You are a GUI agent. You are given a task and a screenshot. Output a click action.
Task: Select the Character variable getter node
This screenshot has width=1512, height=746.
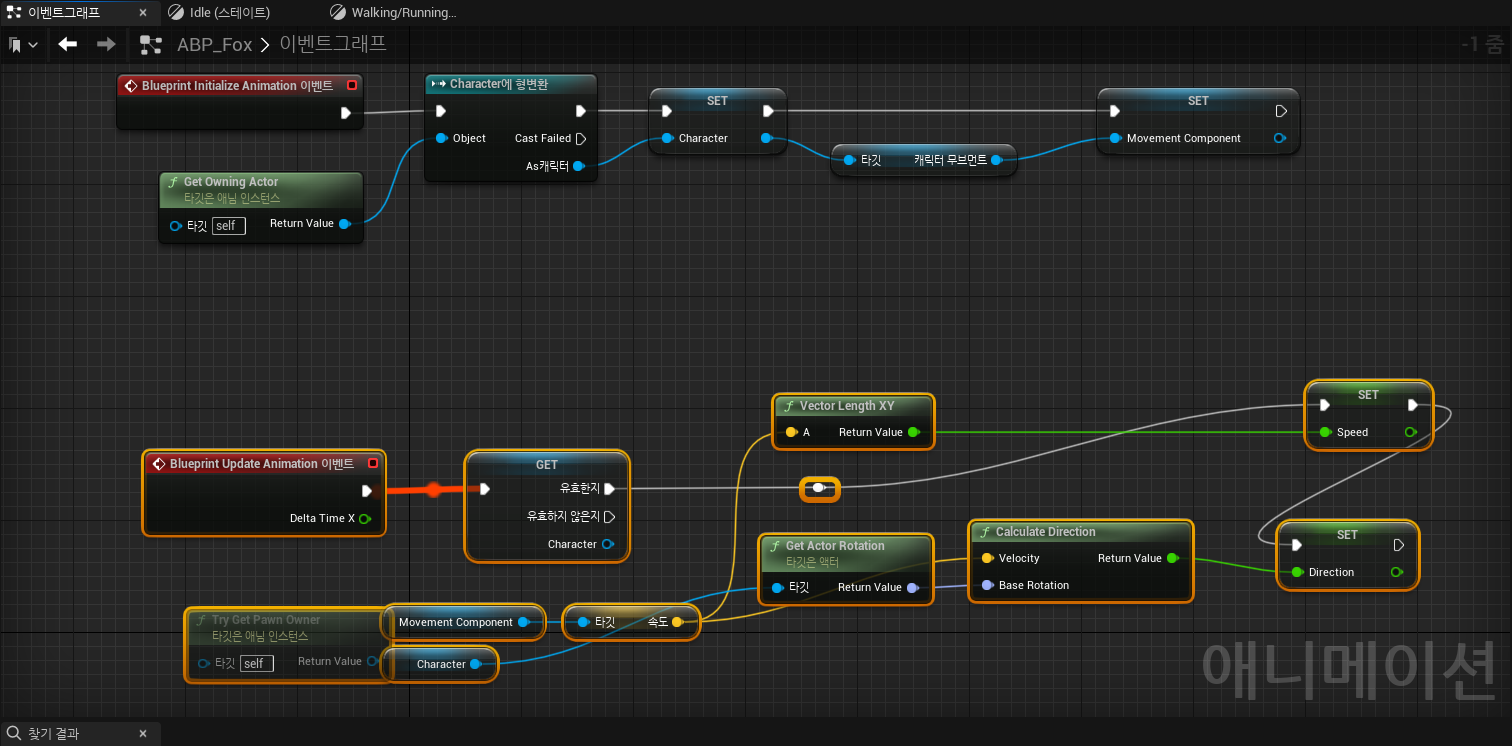(x=441, y=664)
